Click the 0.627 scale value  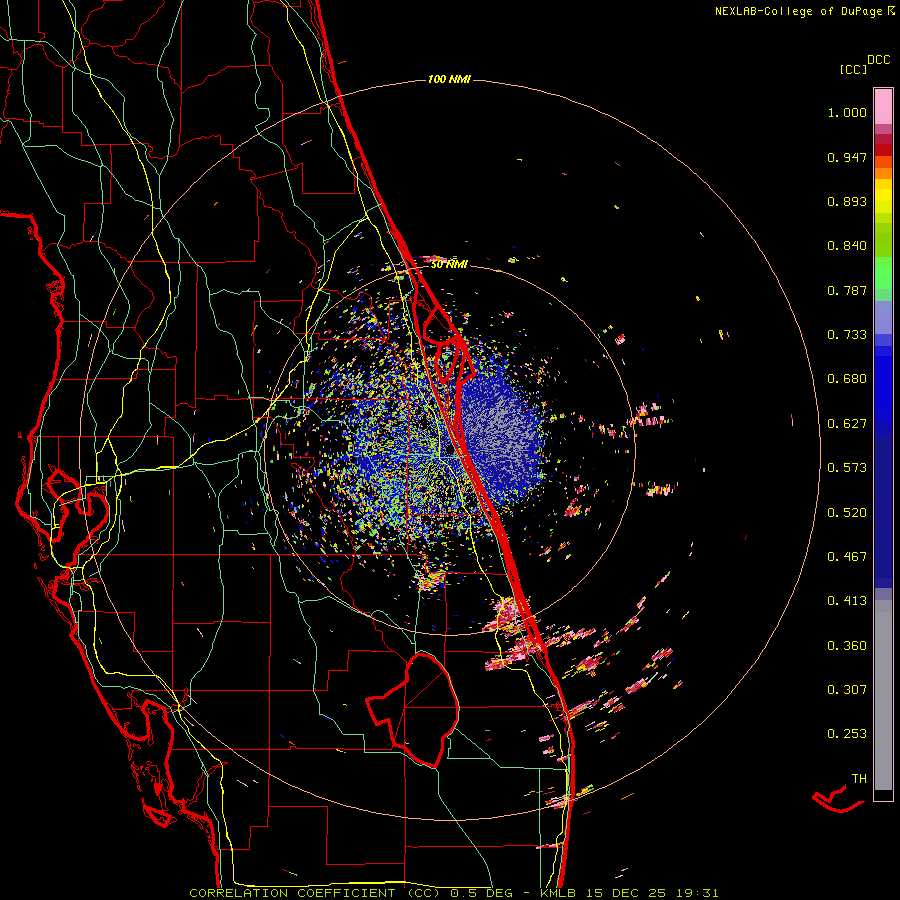(x=847, y=424)
